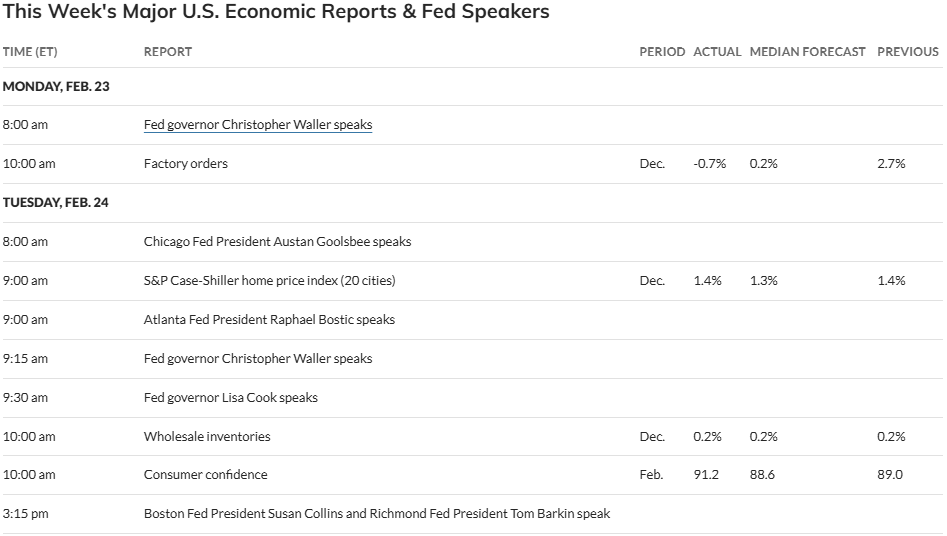Click the page title about Economic Reports

276,13
